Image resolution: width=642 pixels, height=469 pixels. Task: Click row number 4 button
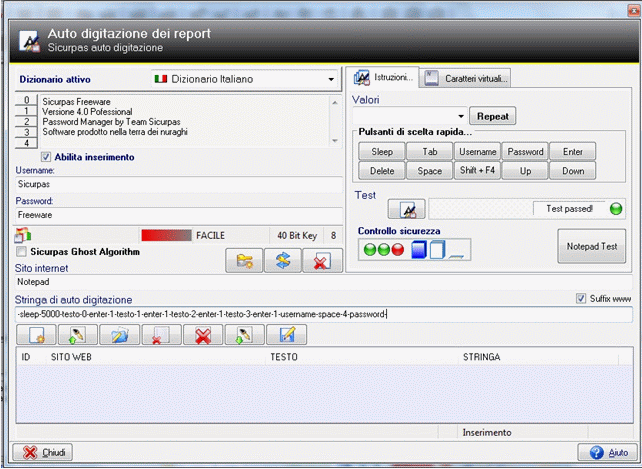point(26,143)
